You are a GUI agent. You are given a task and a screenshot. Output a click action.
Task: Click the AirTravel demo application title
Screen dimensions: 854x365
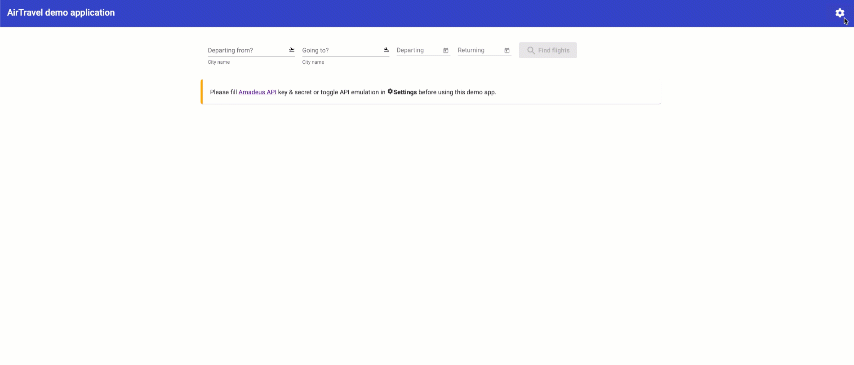click(61, 13)
